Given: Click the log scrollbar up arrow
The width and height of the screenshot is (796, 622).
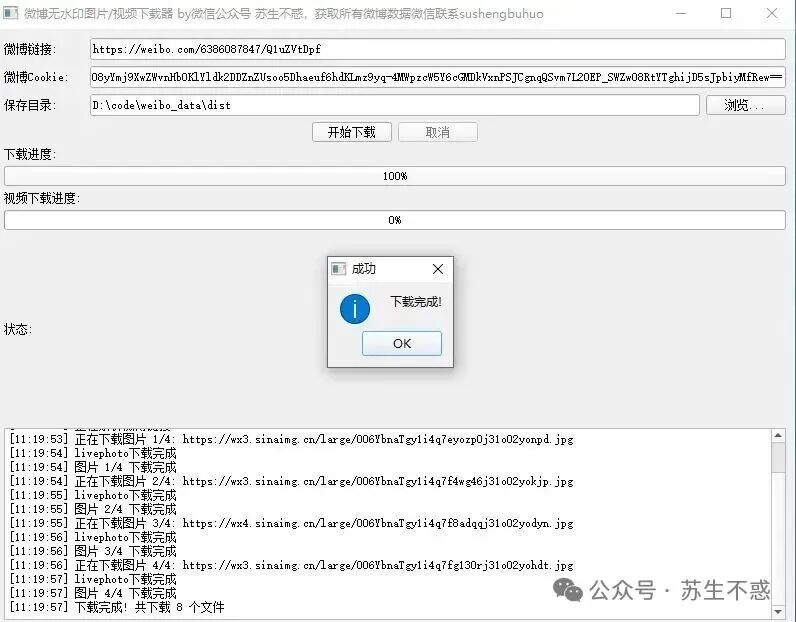Looking at the screenshot, I should tap(778, 436).
